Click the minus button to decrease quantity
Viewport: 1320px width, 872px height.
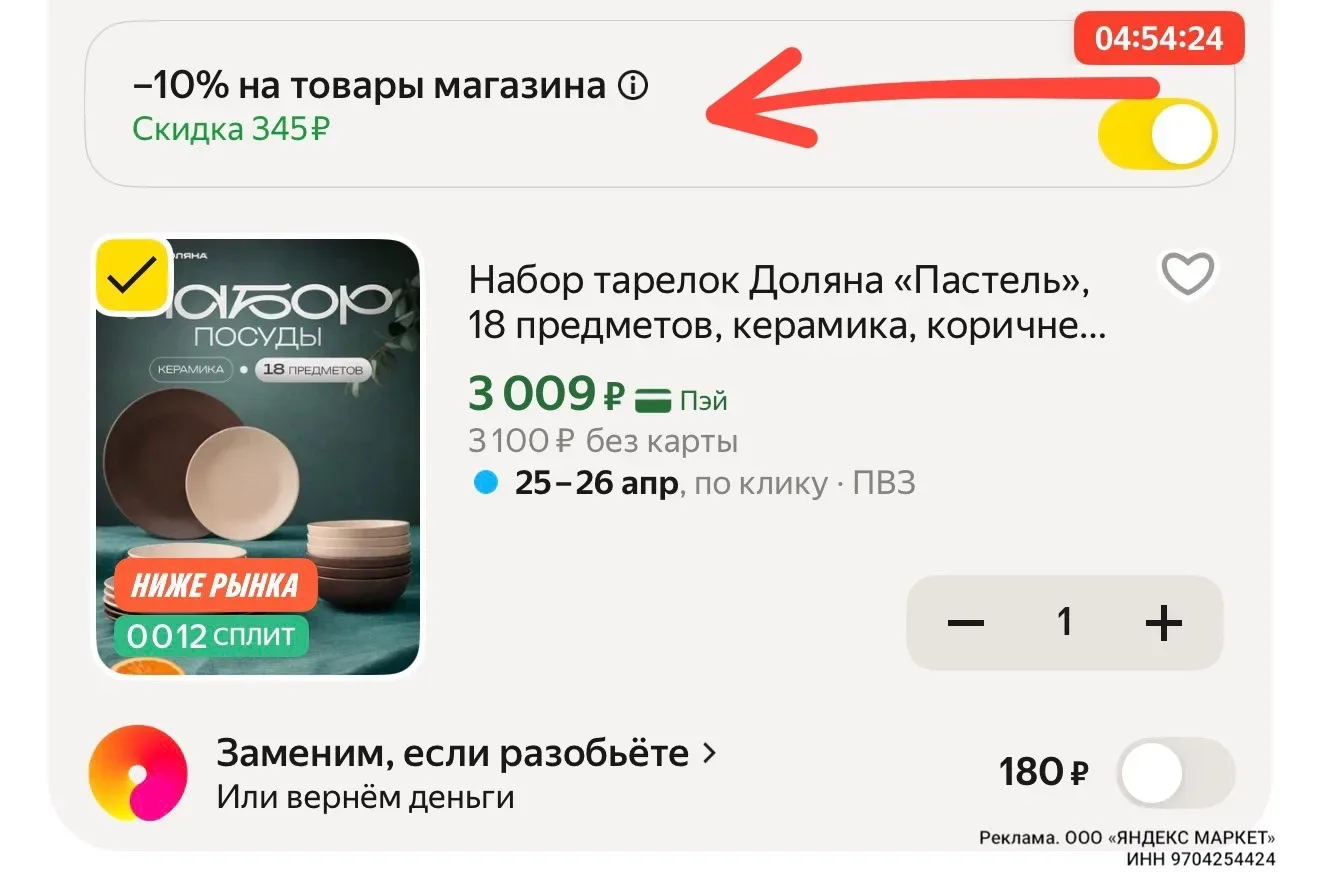pyautogui.click(x=966, y=624)
